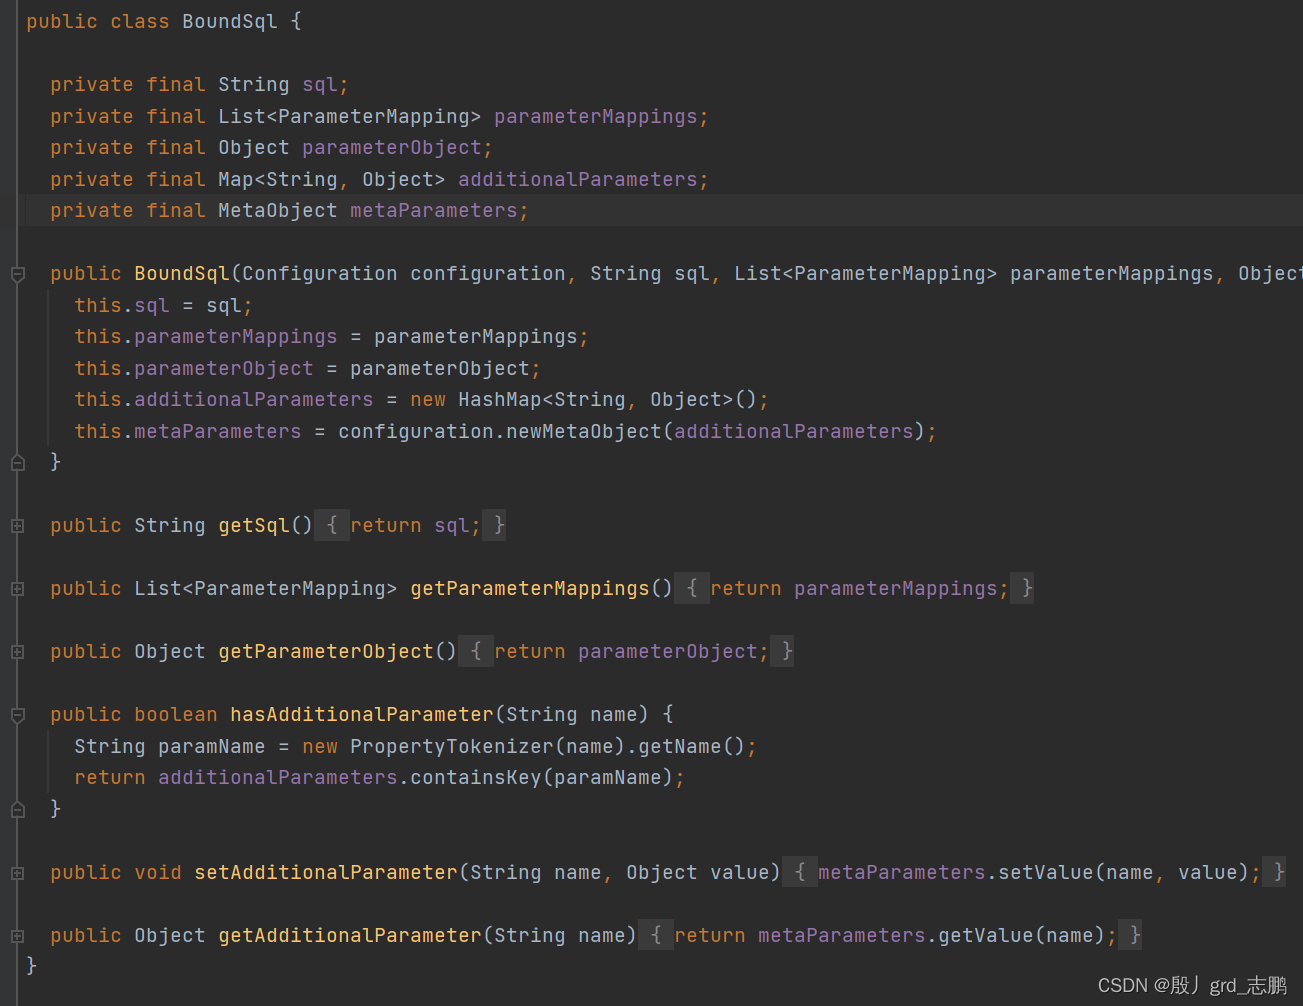Expand the folded getParameterObject method
The image size is (1303, 1006).
click(x=17, y=652)
